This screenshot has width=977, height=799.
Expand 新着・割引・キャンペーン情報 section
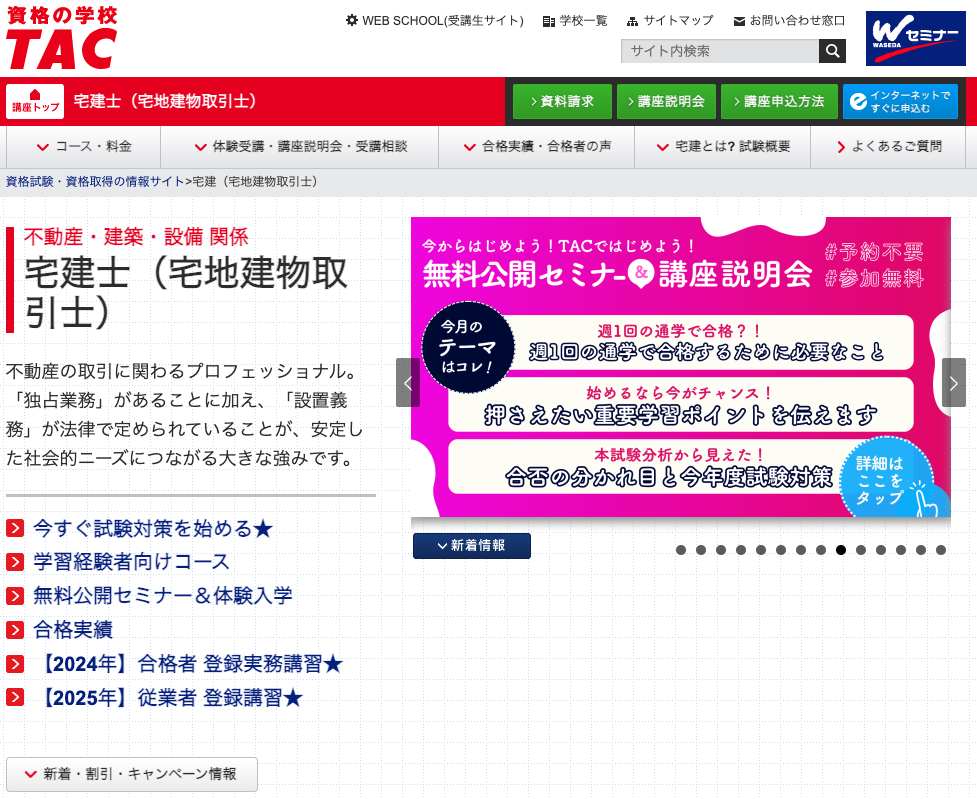pos(132,774)
